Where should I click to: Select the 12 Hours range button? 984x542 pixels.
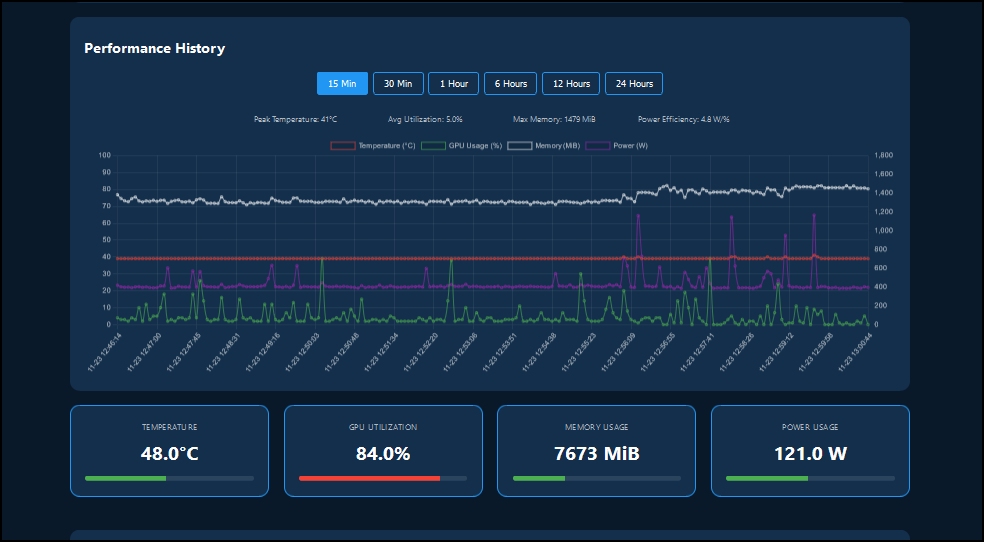570,83
